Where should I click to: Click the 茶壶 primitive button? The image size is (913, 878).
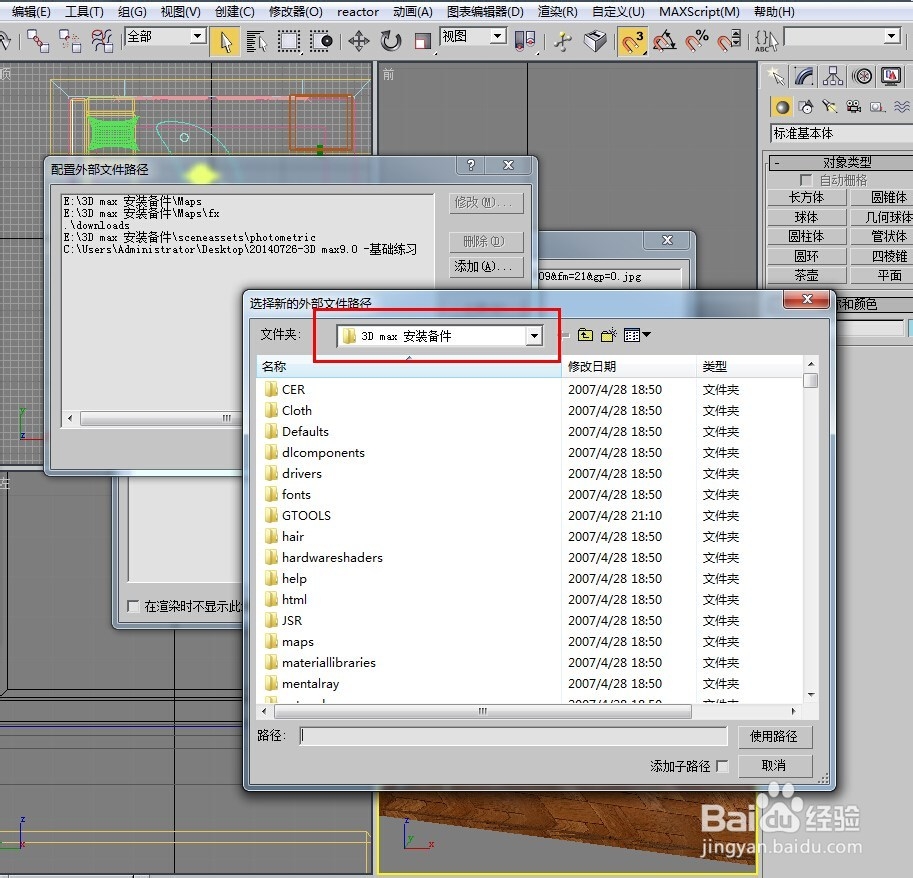coord(806,275)
